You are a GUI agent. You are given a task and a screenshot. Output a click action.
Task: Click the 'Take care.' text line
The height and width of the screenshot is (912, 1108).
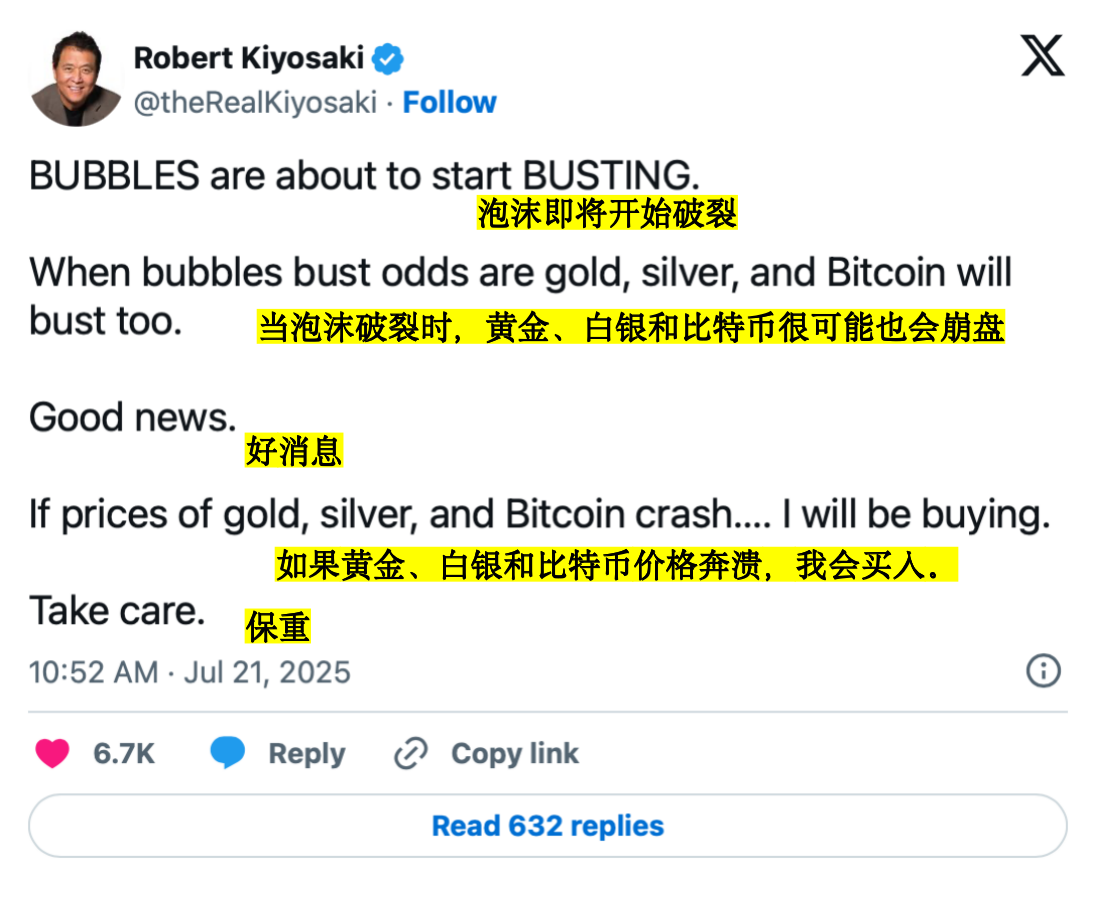click(117, 610)
